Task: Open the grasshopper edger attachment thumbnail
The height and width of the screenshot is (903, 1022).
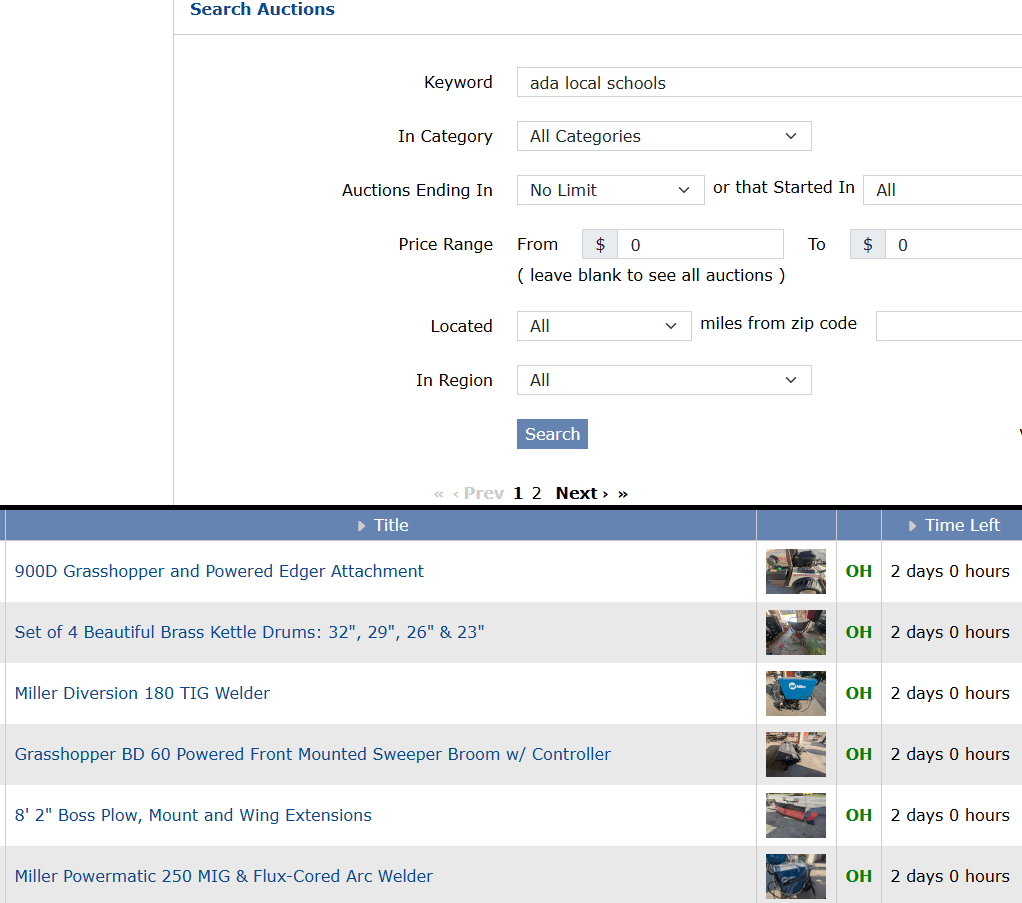Action: coord(796,571)
